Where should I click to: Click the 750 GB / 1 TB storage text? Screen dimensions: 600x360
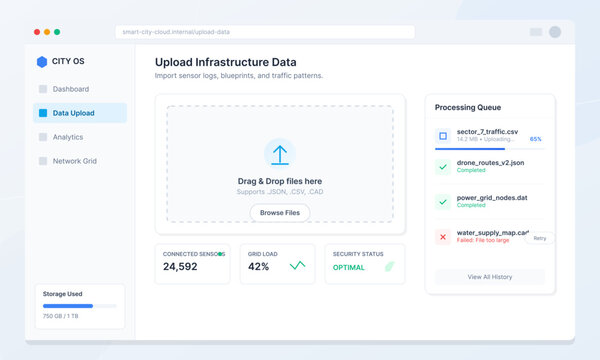[x=60, y=316]
